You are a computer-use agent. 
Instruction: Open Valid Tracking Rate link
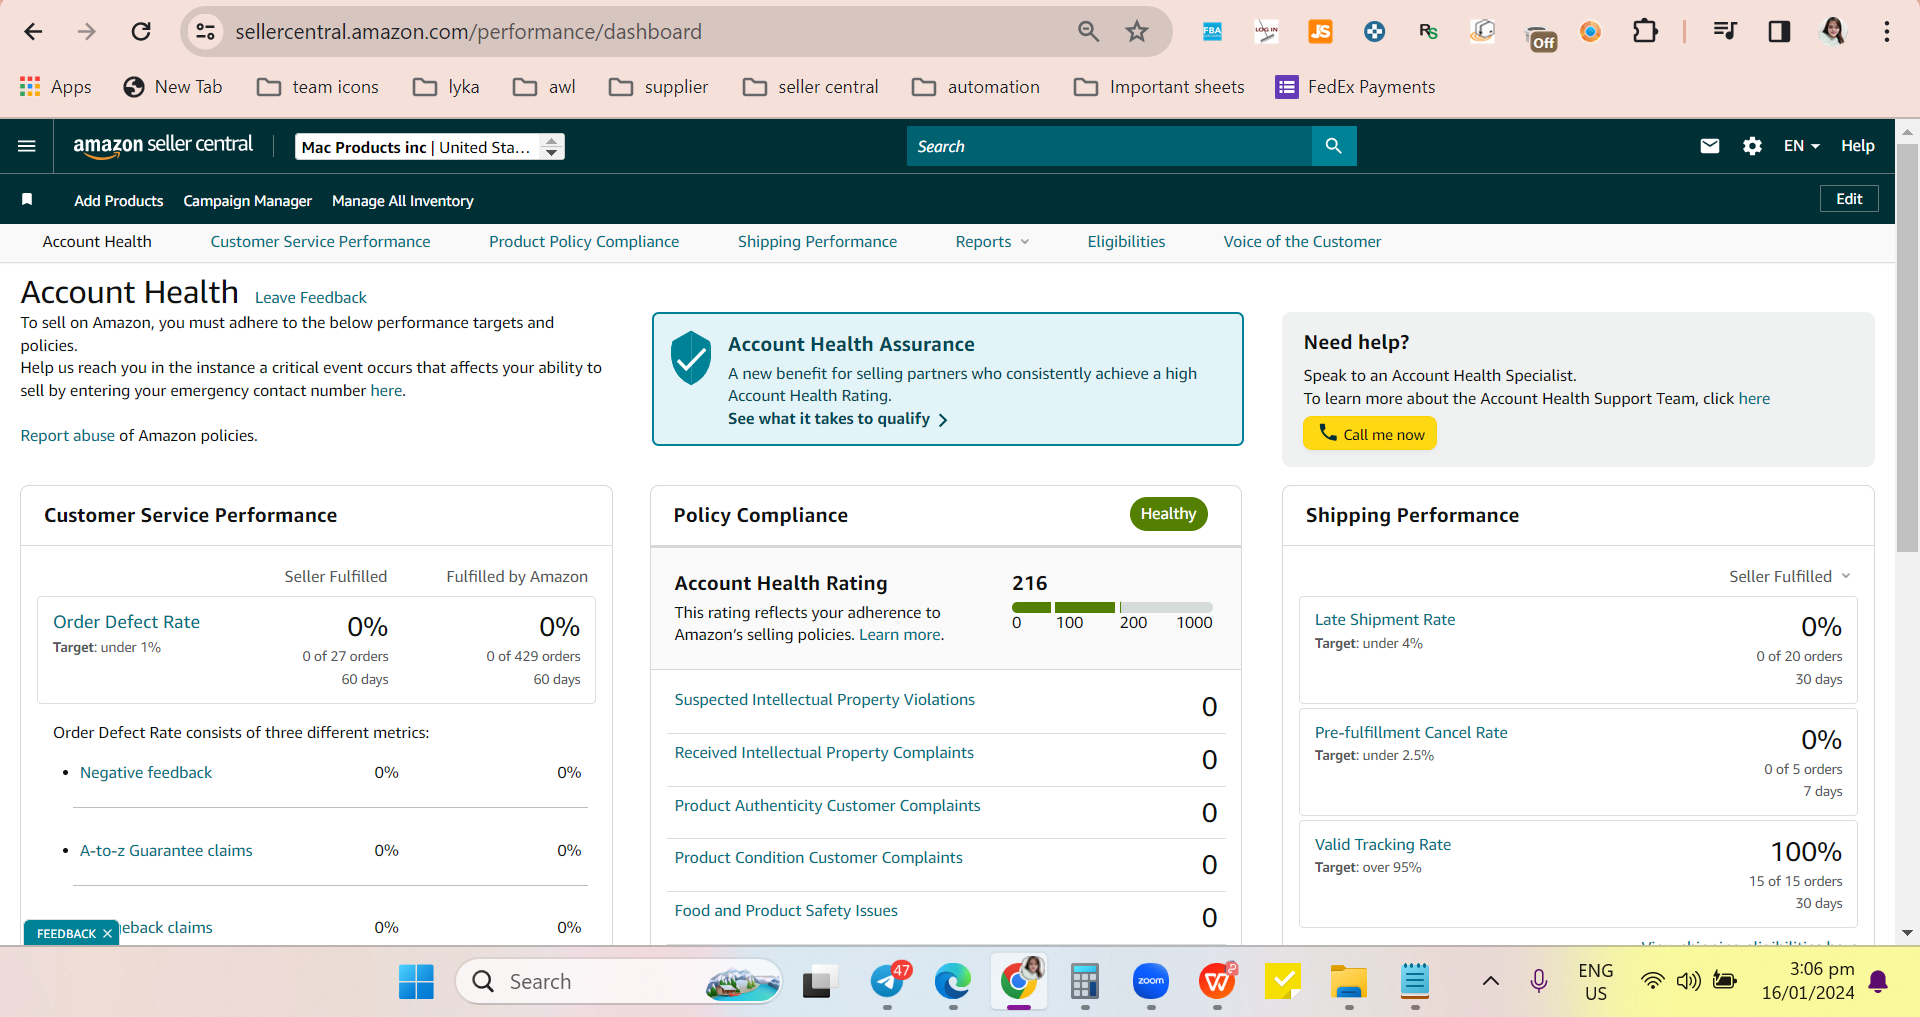coord(1382,845)
